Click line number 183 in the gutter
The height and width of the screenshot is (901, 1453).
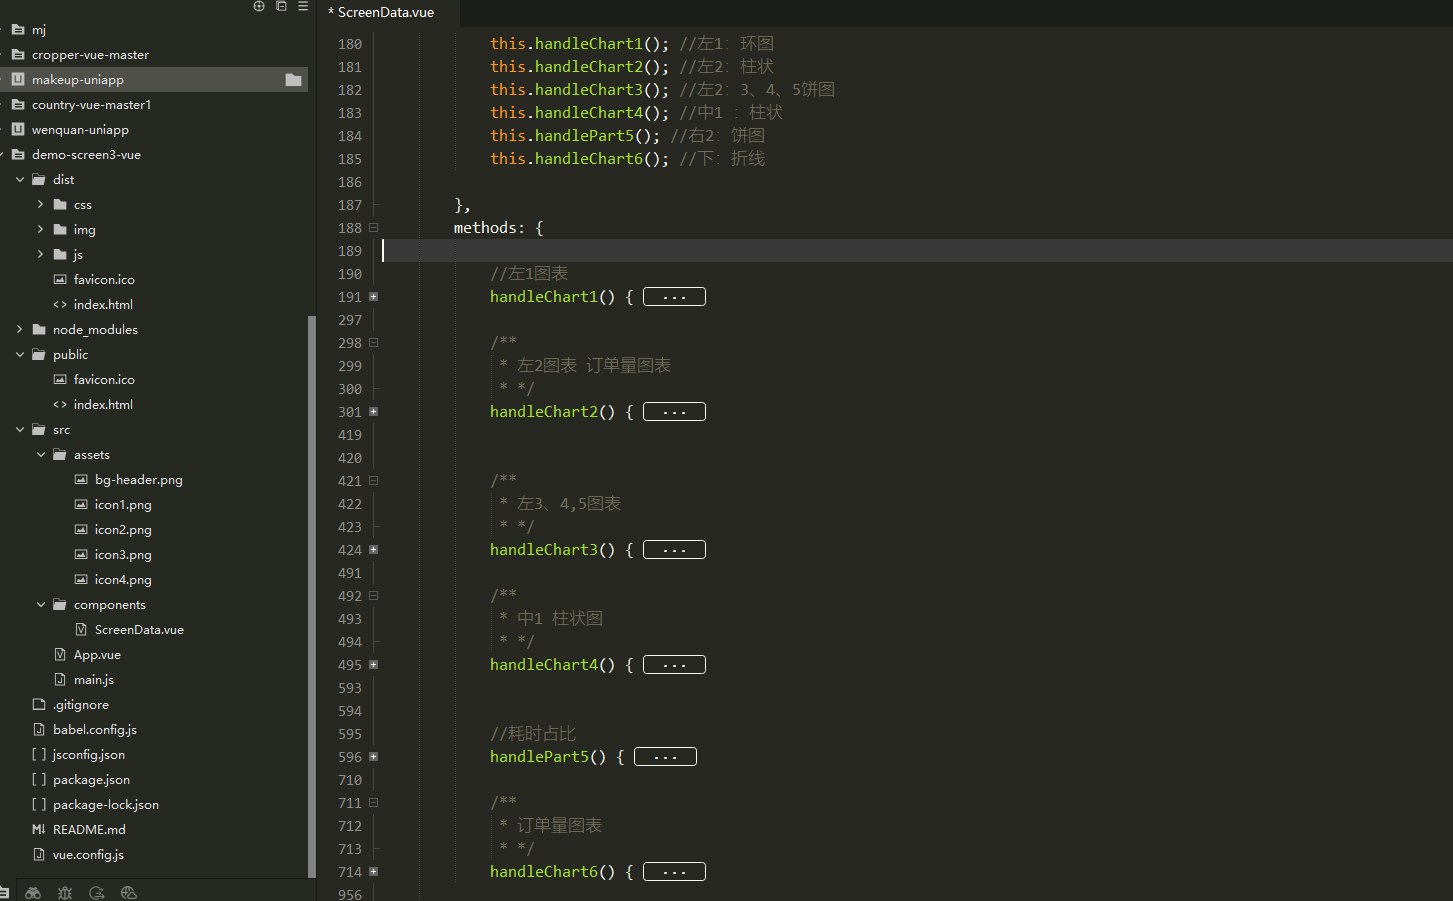[350, 113]
